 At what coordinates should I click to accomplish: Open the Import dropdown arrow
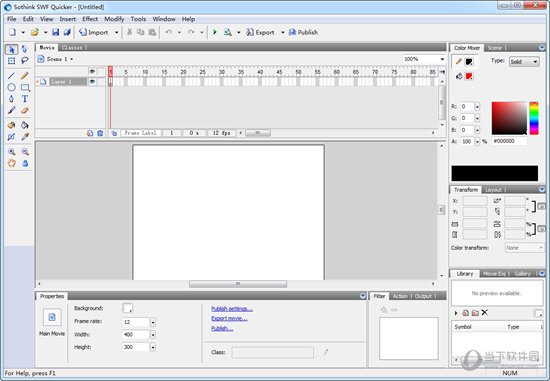coord(116,33)
